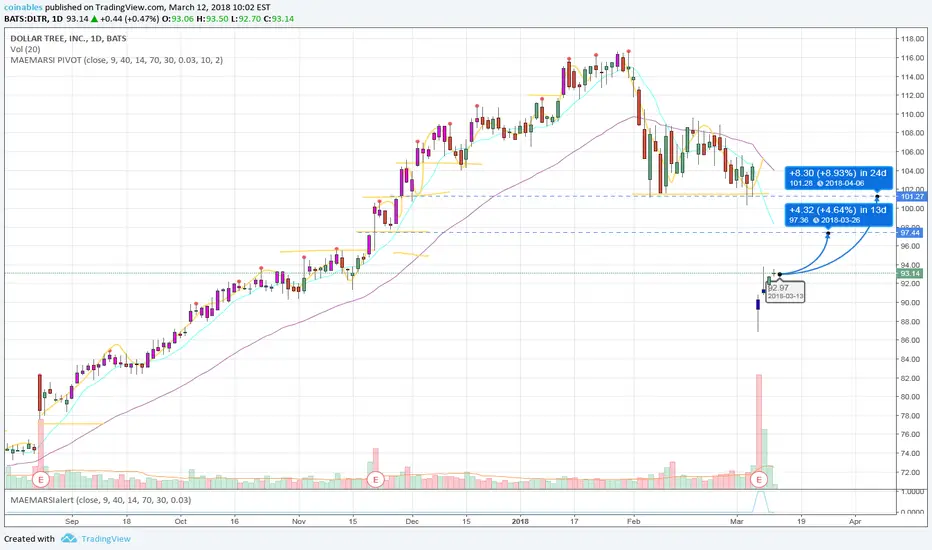Click the Mar date axis label
The image size is (932, 550).
(x=737, y=521)
